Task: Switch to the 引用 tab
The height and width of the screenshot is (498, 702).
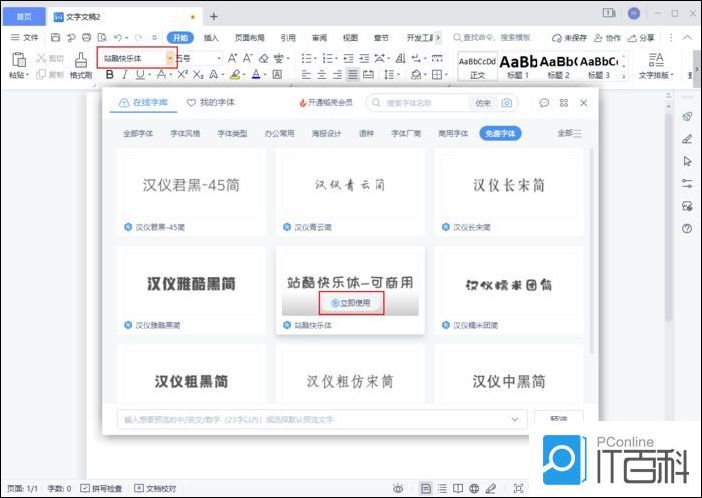Action: [288, 38]
